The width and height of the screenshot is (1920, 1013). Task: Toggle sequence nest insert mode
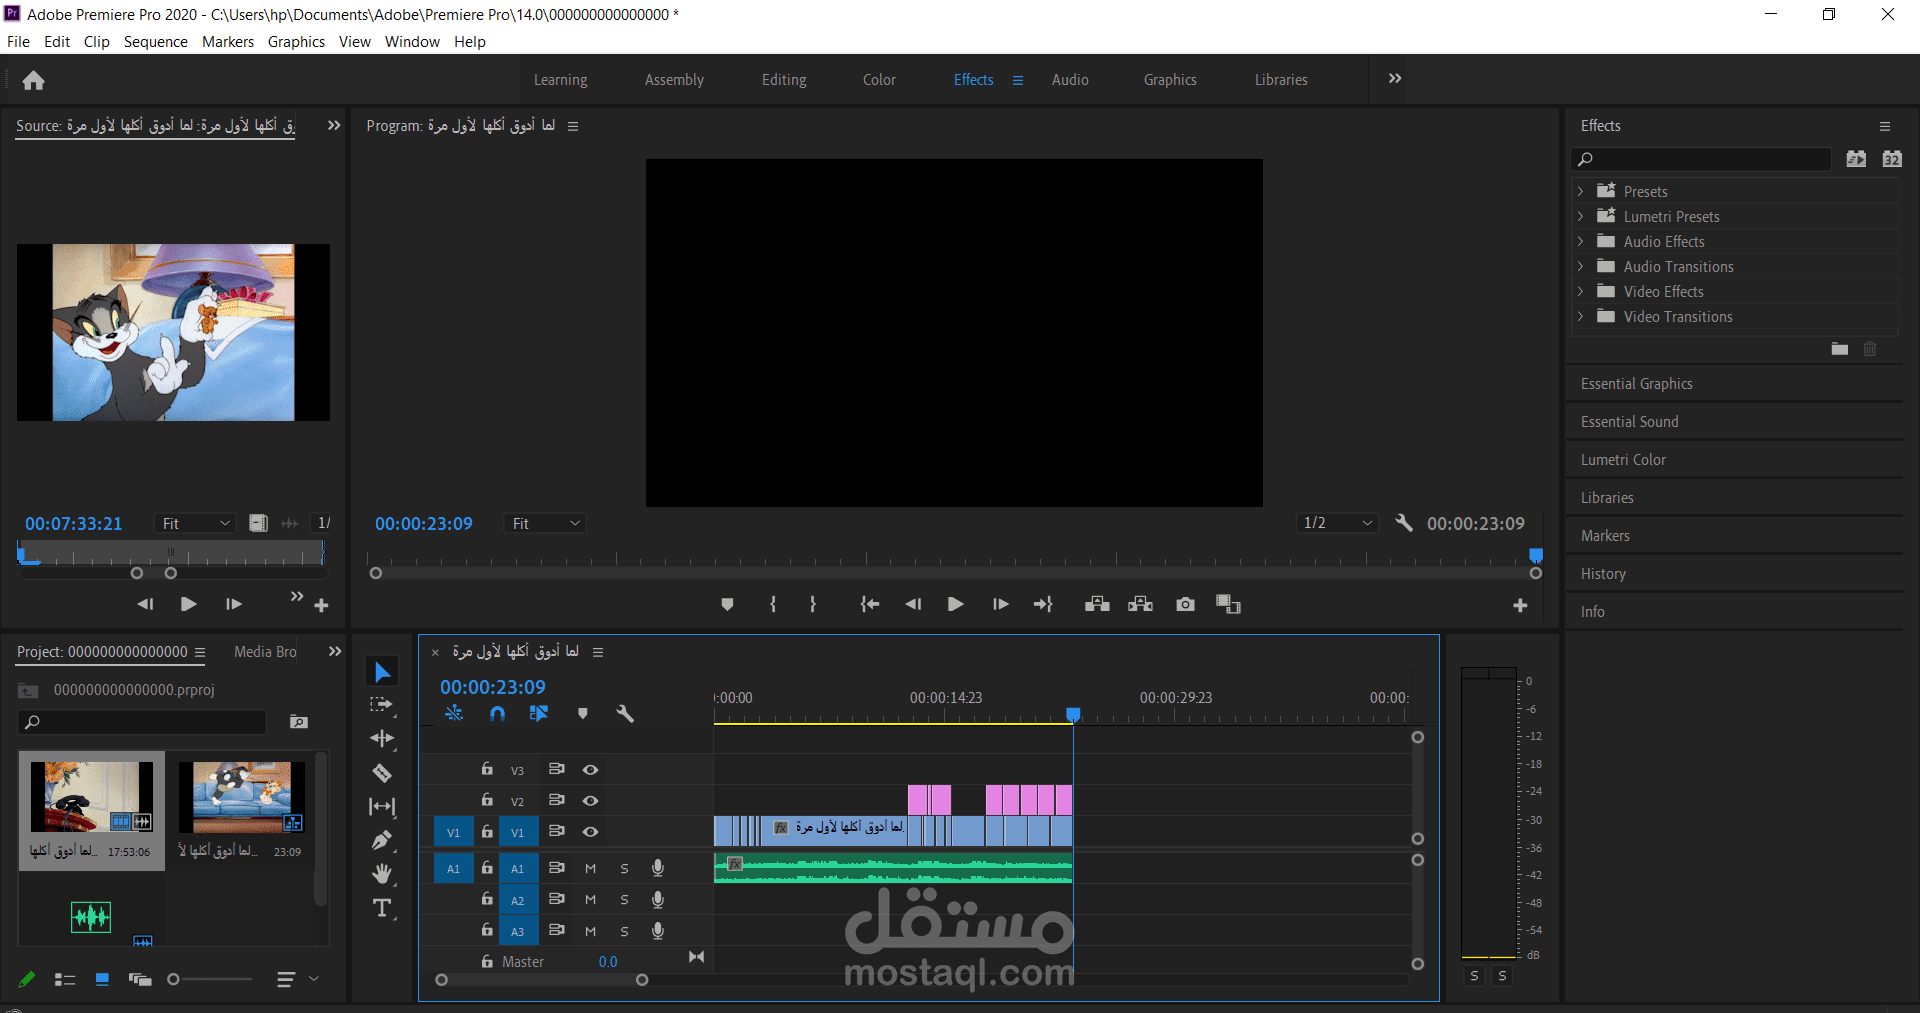(454, 713)
